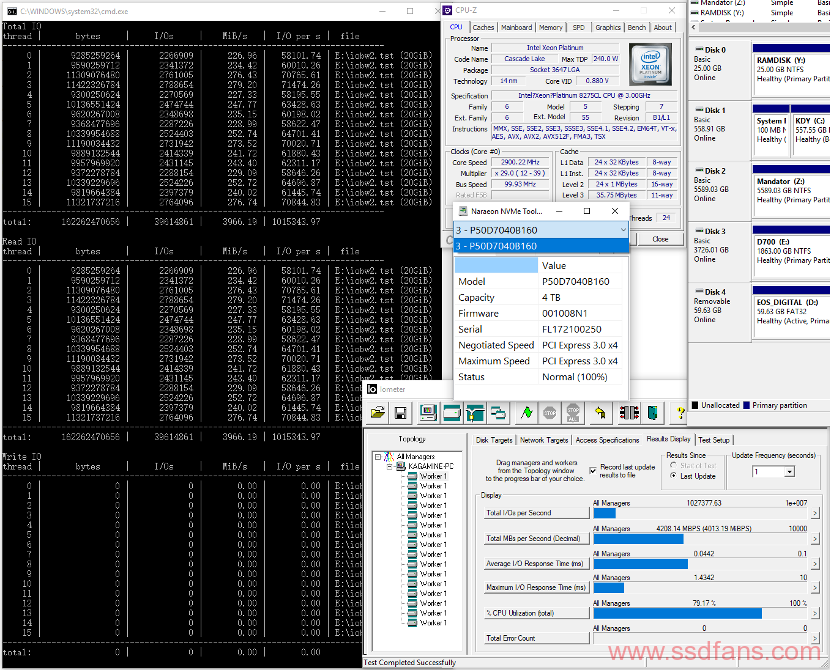Click the Total Error Count button
The image size is (830, 670).
(537, 638)
